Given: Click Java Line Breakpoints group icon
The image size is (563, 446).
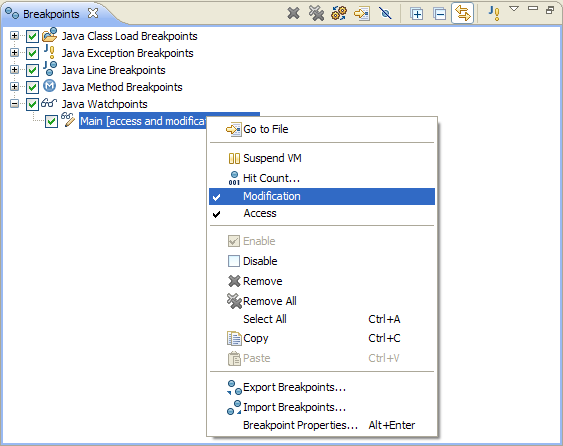Looking at the screenshot, I should point(50,69).
